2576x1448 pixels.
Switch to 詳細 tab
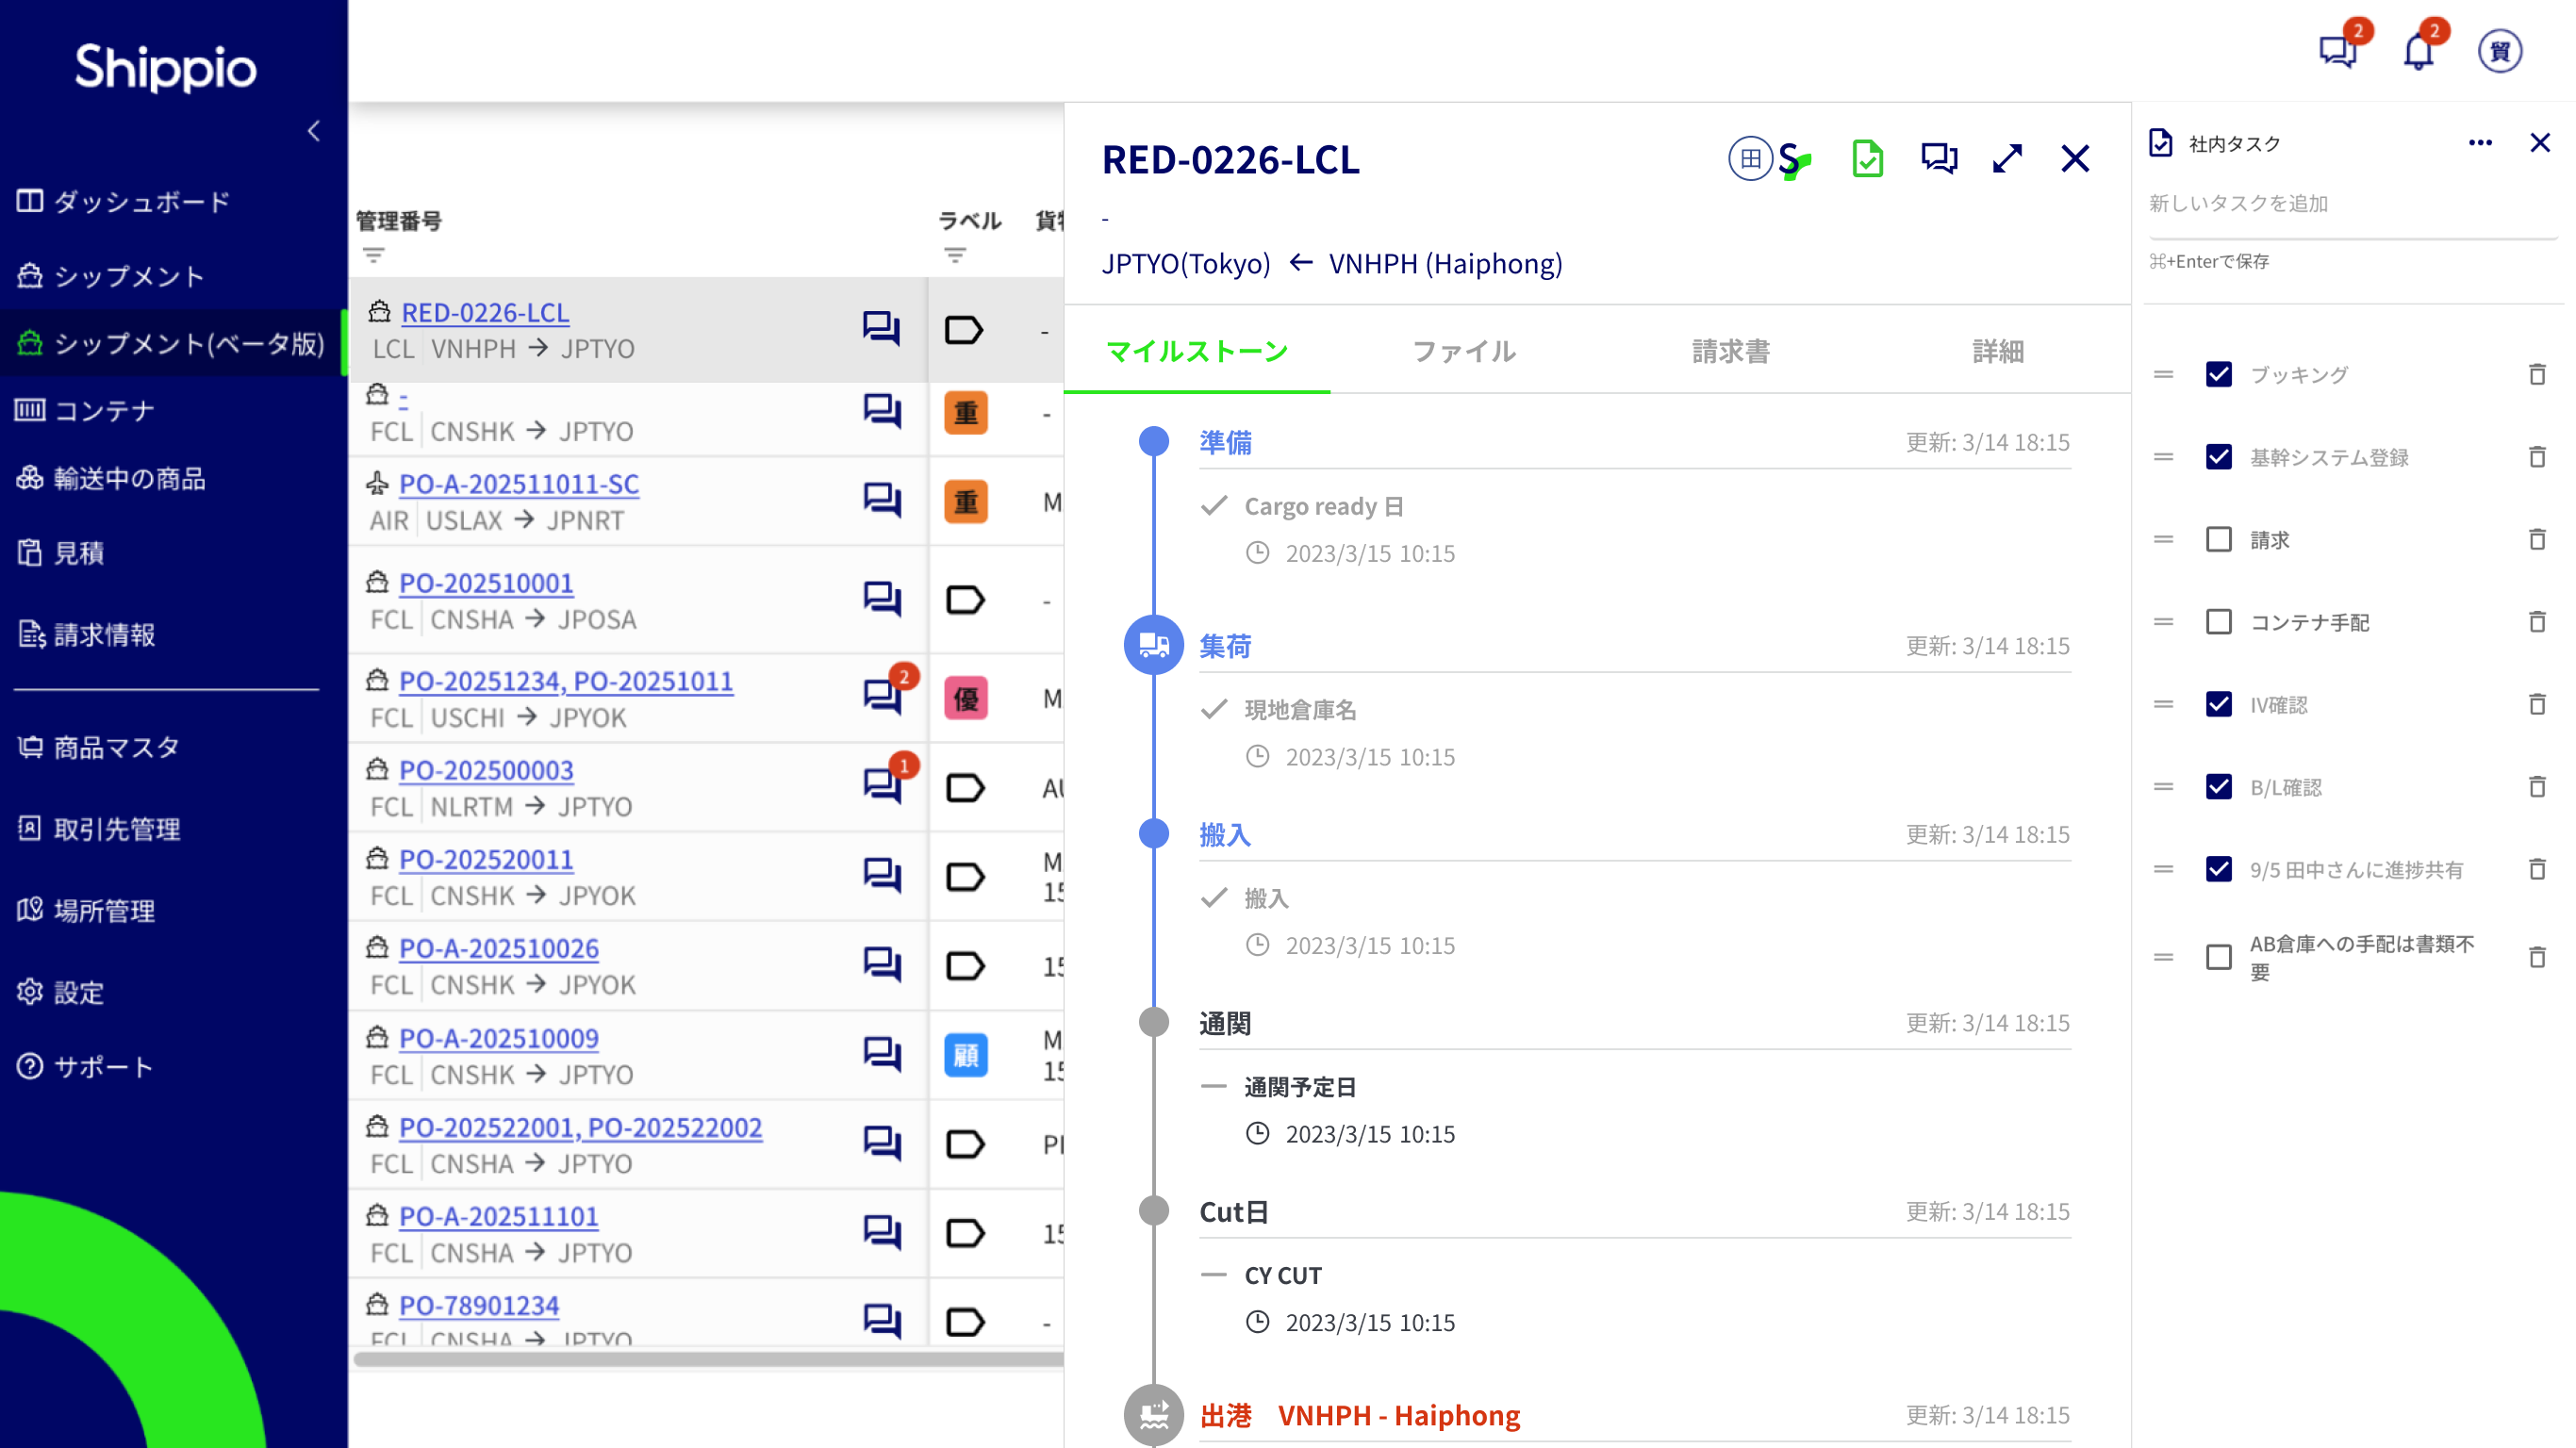tap(1998, 351)
